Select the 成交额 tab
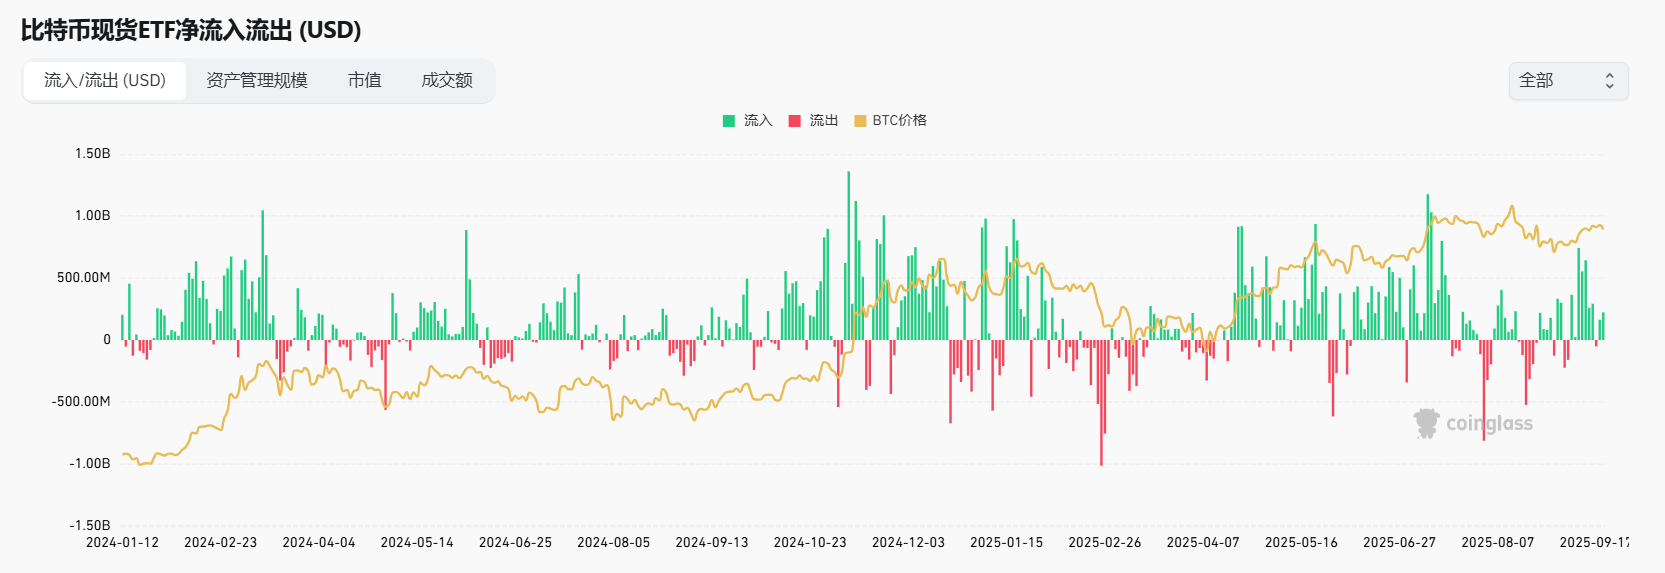Screen dimensions: 1665x573 tap(447, 81)
